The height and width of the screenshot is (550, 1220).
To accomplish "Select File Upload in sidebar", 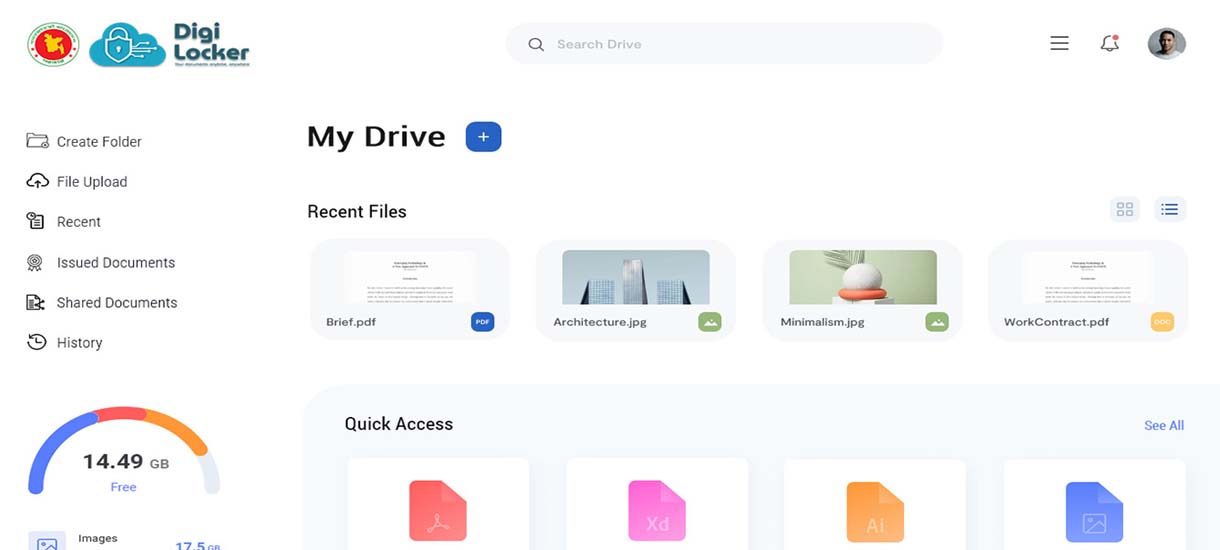I will coord(92,182).
